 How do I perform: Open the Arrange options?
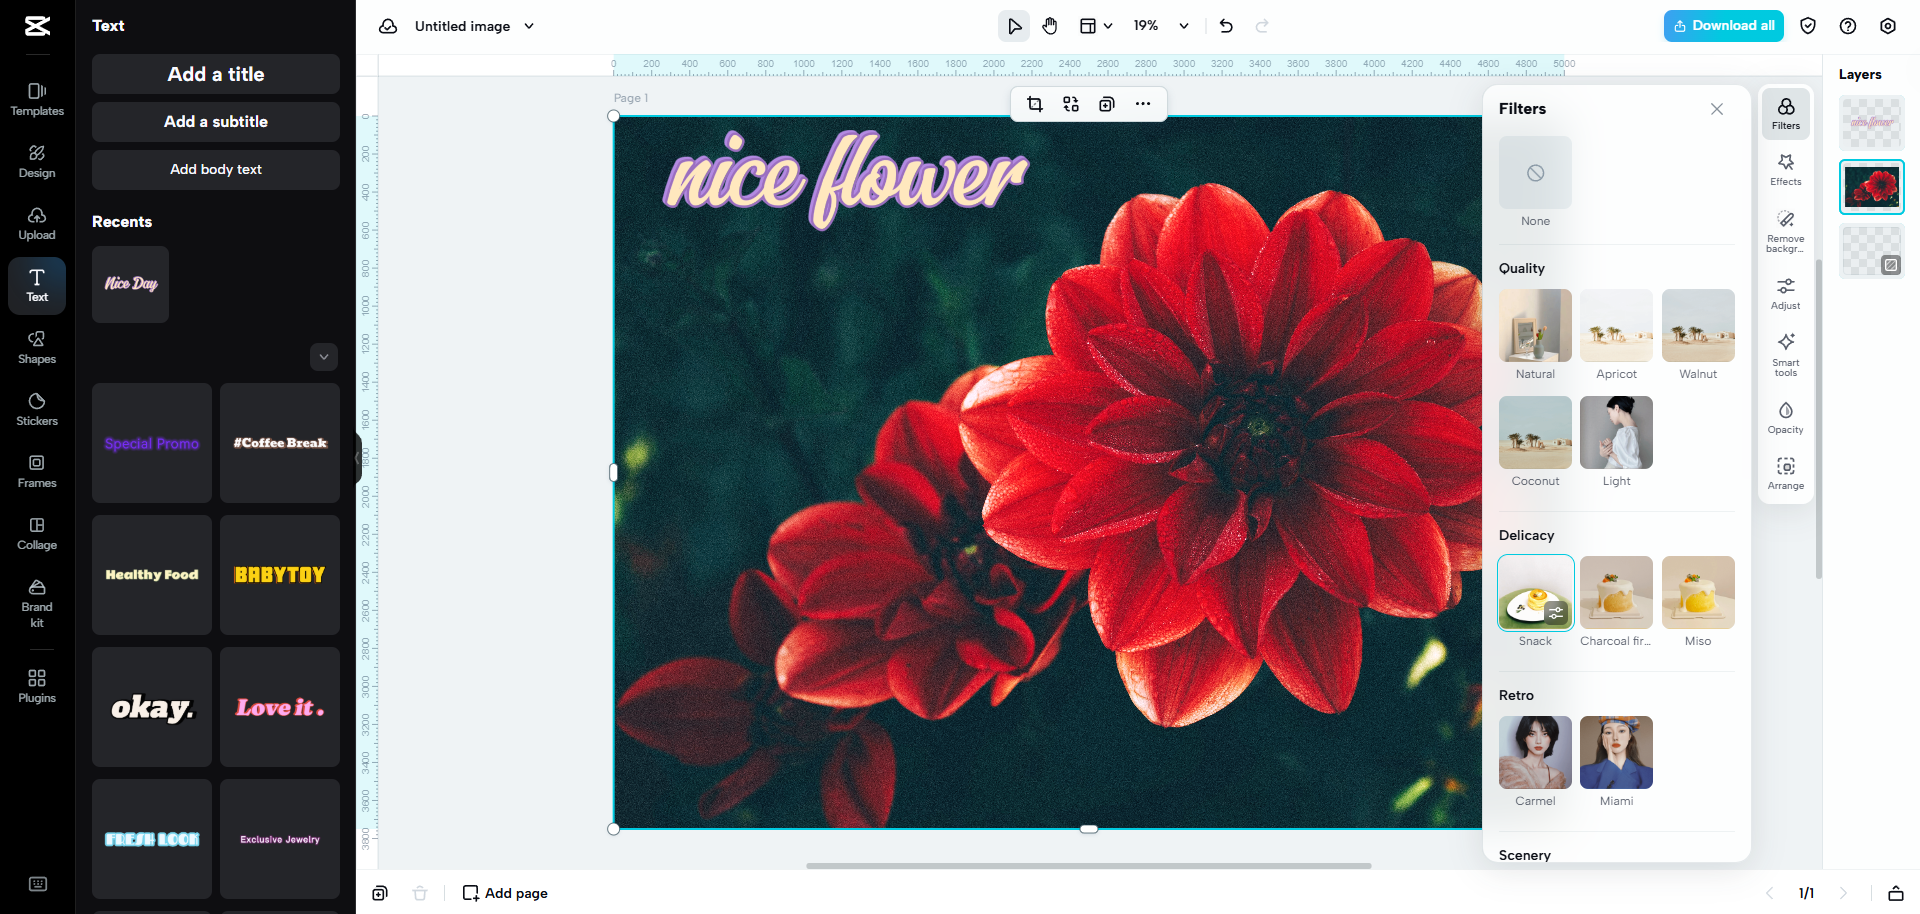click(1785, 472)
